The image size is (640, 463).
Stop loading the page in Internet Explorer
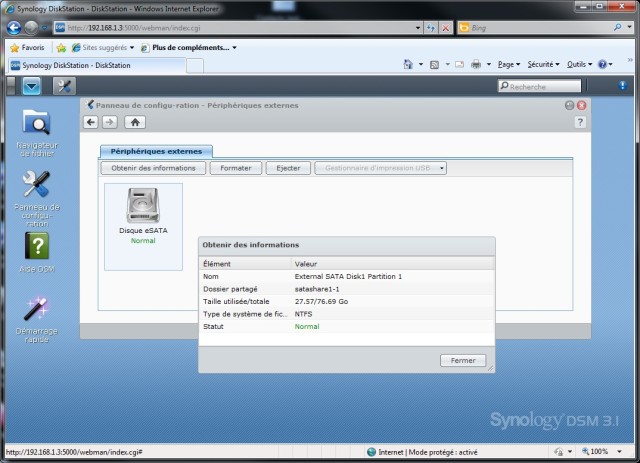tap(446, 28)
